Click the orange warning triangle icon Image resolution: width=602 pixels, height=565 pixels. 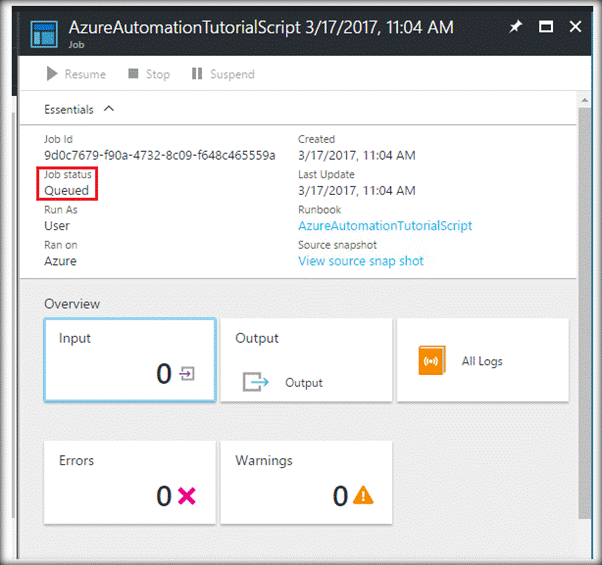point(363,495)
